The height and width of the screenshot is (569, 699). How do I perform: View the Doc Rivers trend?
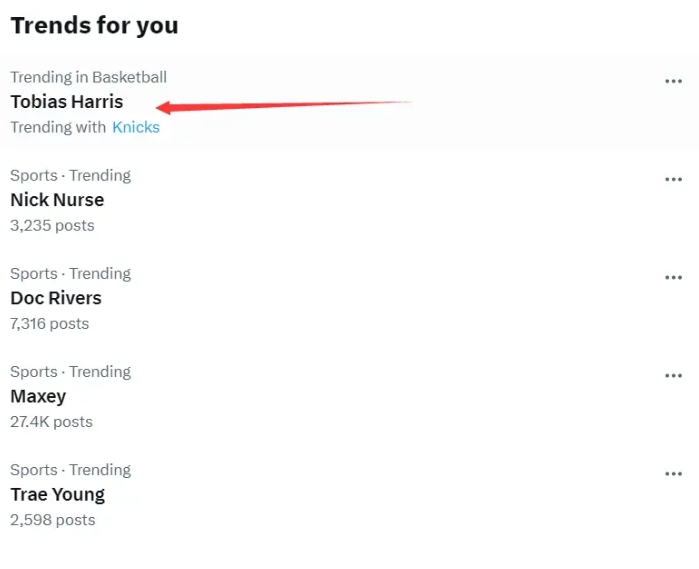point(56,298)
